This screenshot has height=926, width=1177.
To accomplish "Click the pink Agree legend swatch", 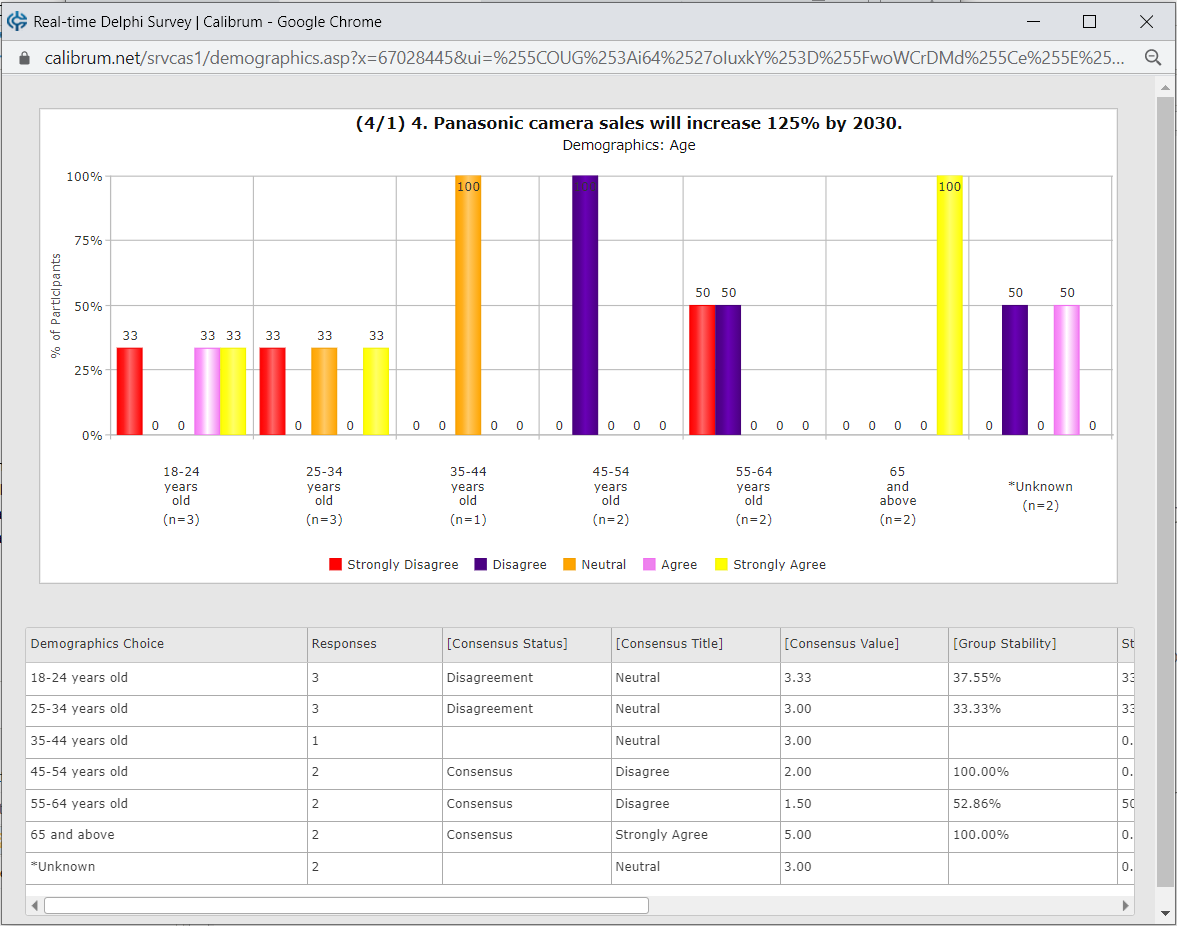I will point(649,565).
